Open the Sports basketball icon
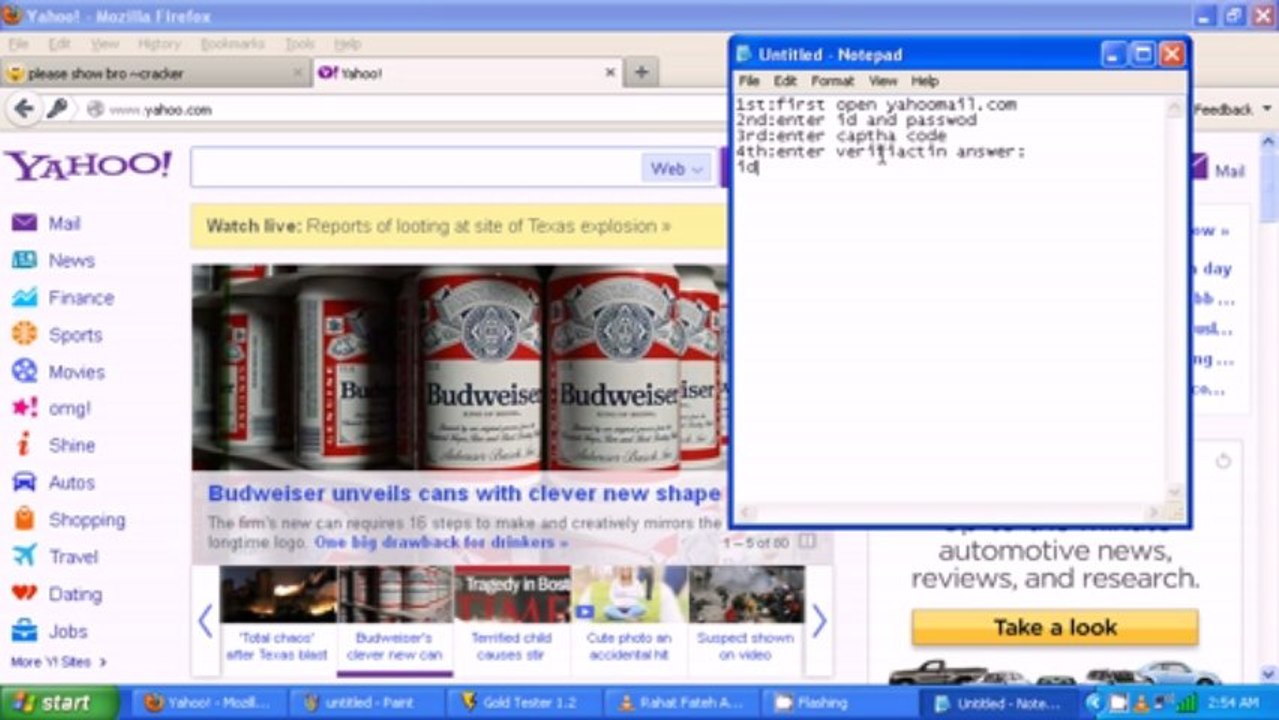Image resolution: width=1279 pixels, height=720 pixels. 24,334
